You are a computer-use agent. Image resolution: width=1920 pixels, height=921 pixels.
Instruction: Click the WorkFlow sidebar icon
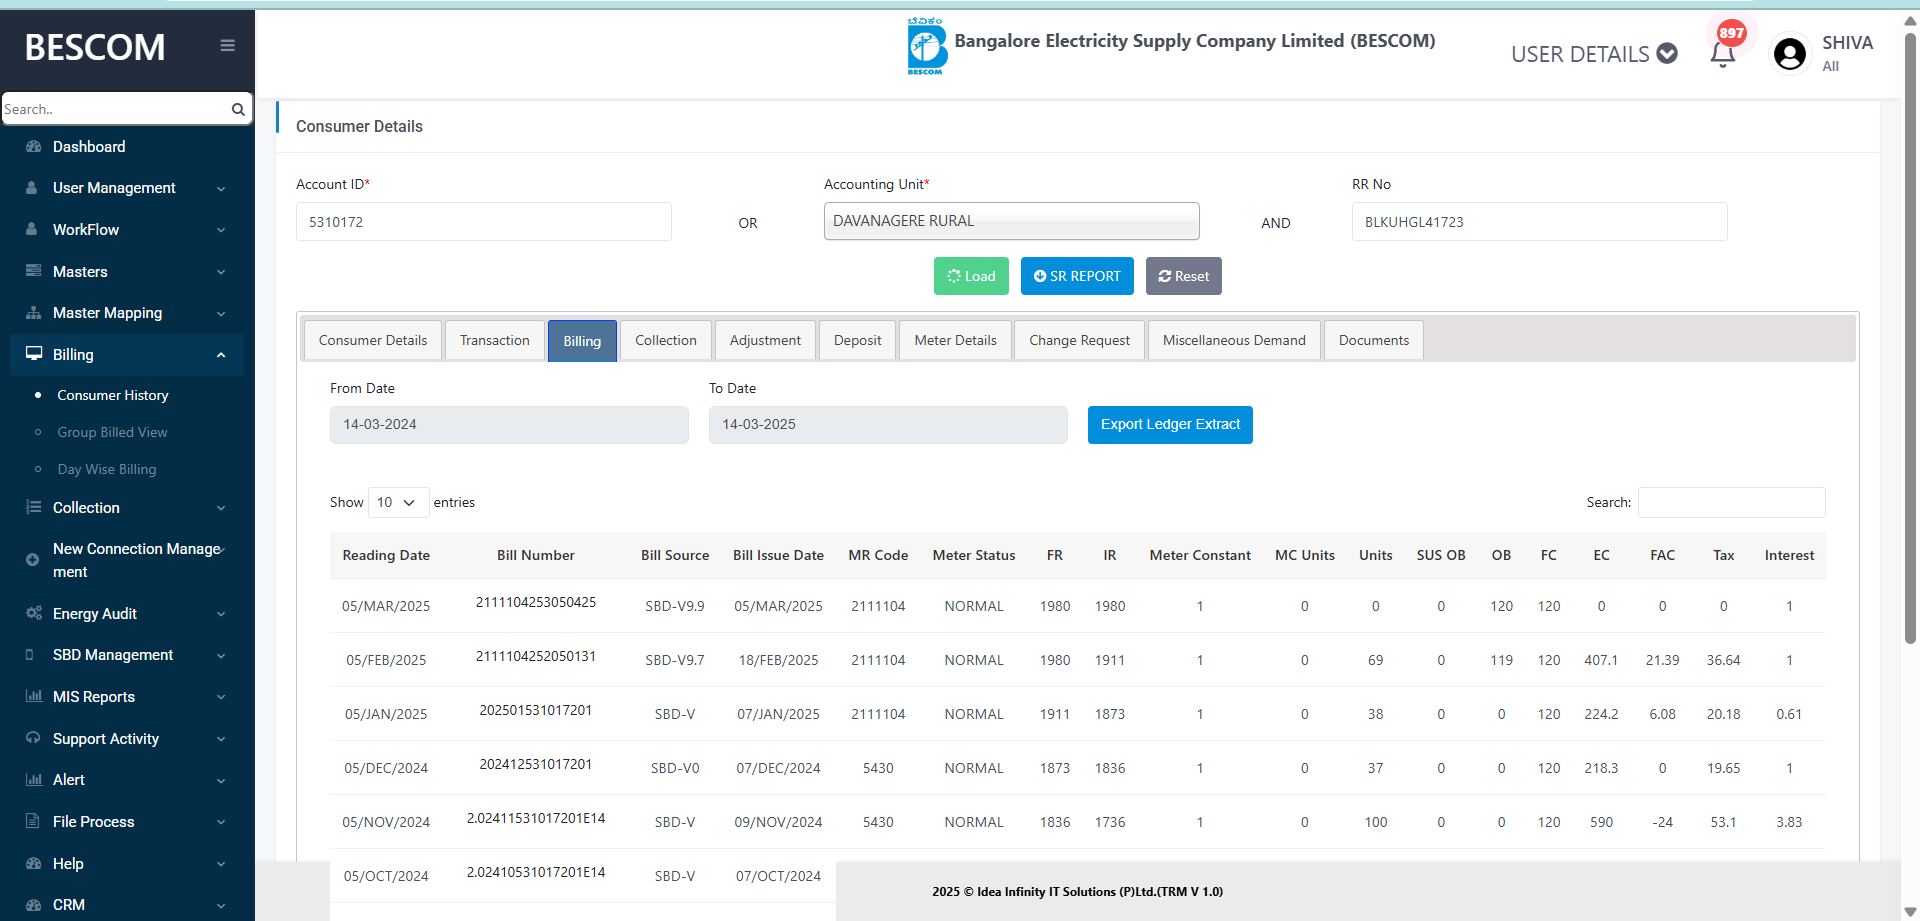click(32, 229)
